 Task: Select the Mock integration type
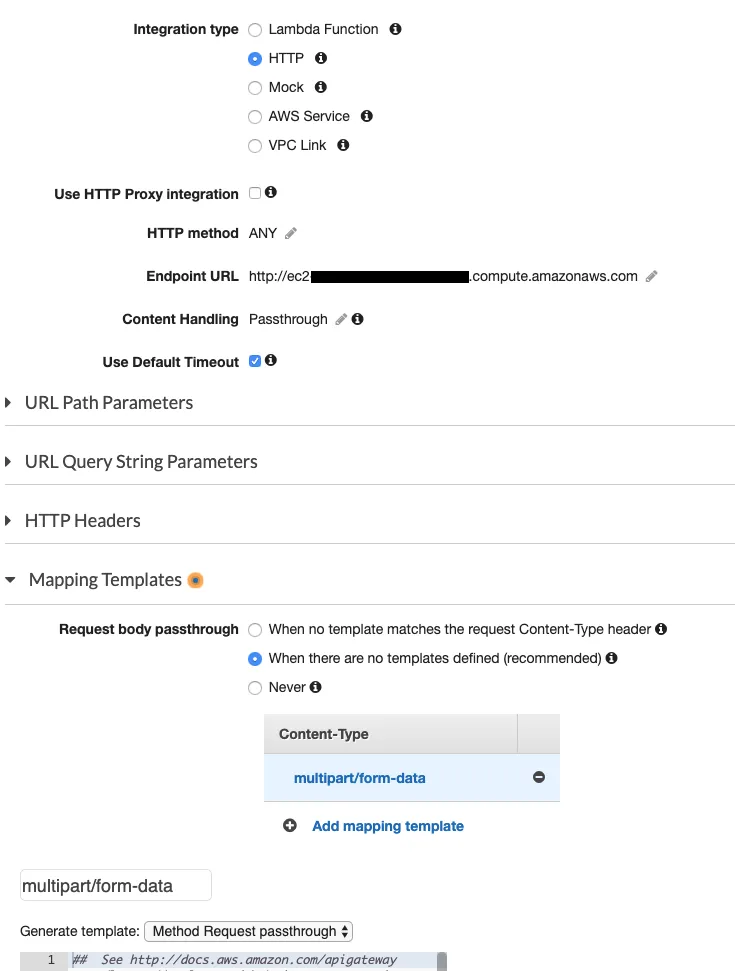(255, 88)
